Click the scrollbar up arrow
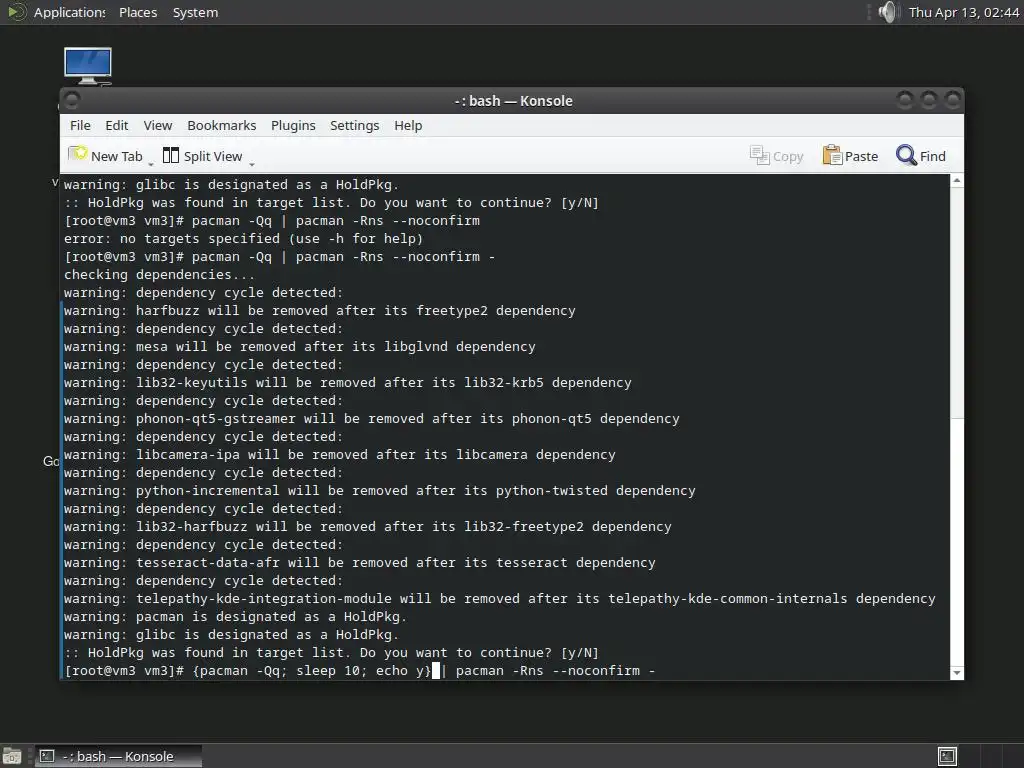 tap(957, 180)
